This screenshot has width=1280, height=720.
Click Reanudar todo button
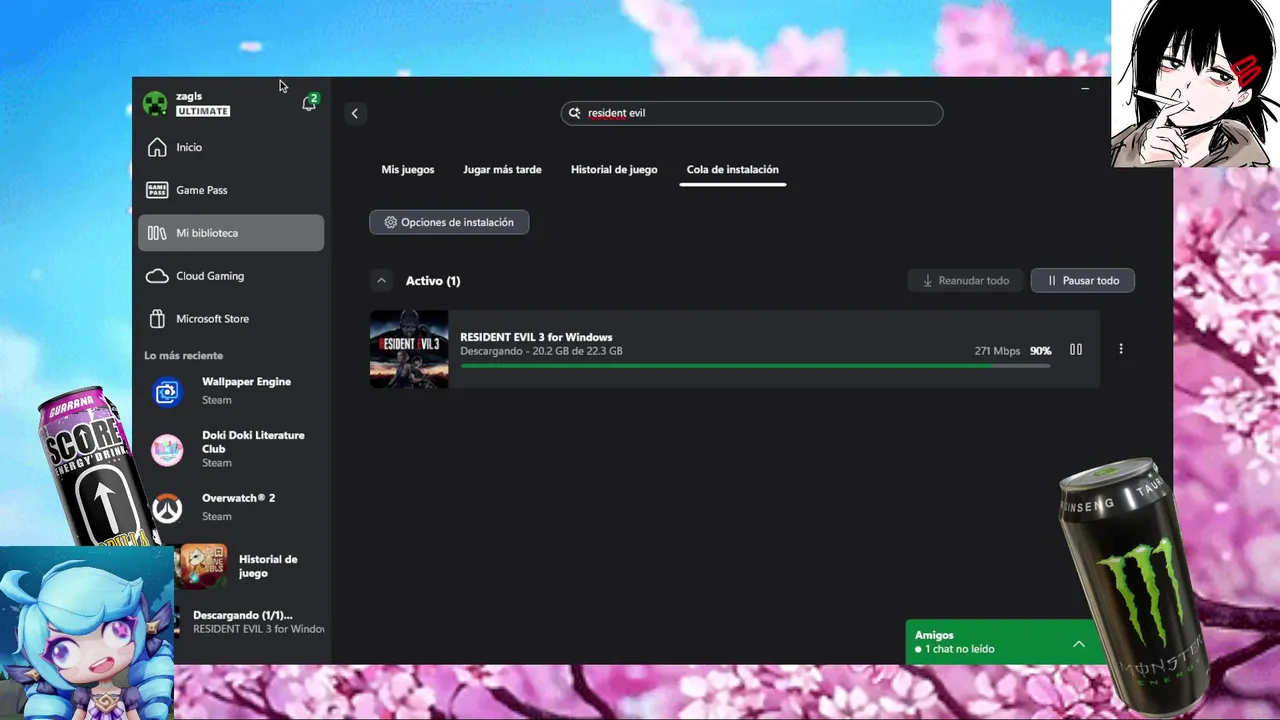coord(965,281)
